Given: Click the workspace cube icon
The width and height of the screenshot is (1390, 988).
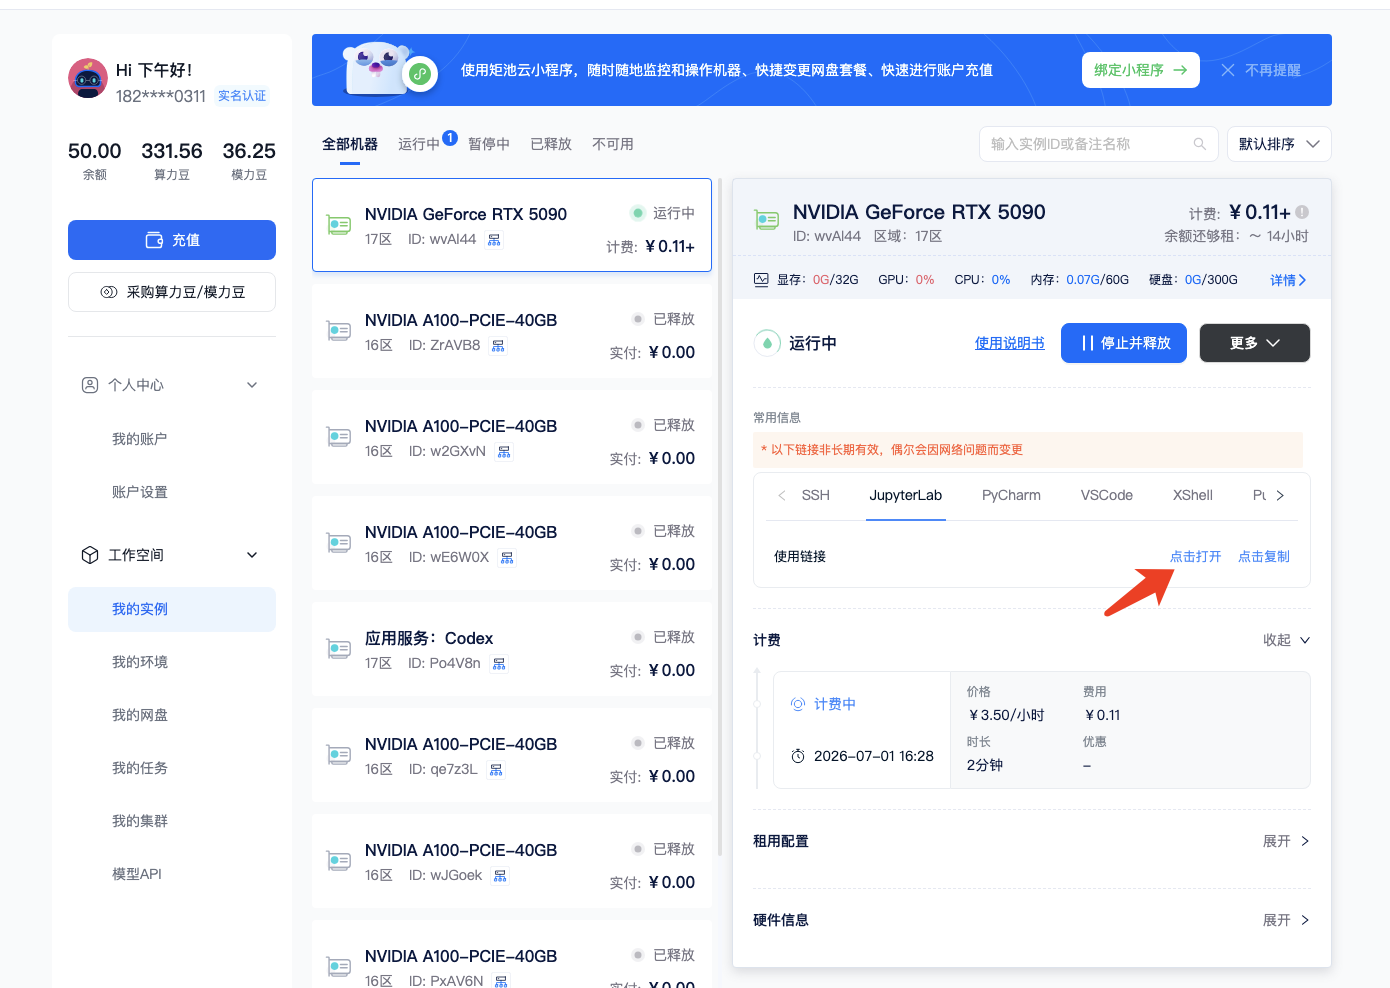Looking at the screenshot, I should (x=90, y=555).
